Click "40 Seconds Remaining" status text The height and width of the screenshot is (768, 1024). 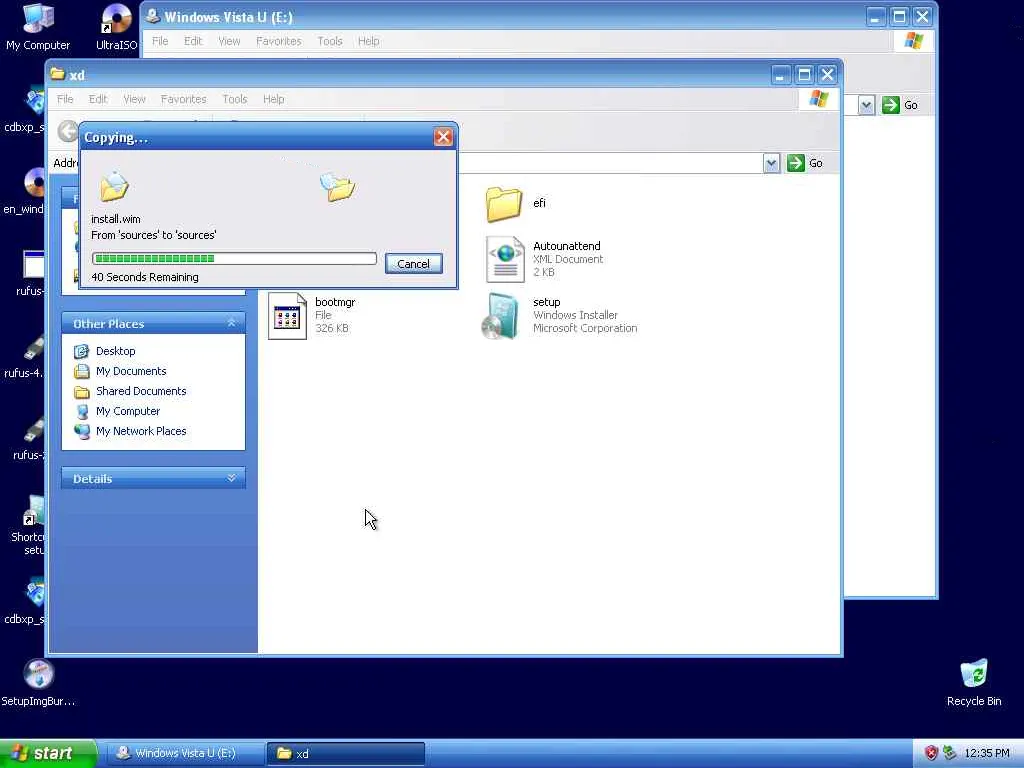145,277
